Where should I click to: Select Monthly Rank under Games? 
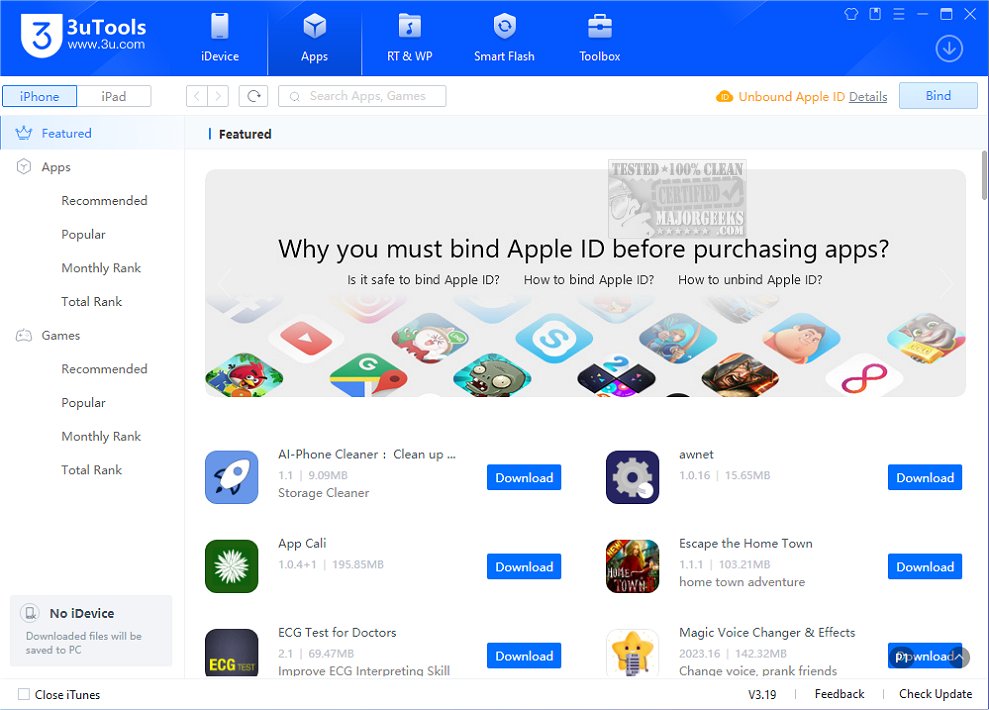(101, 436)
